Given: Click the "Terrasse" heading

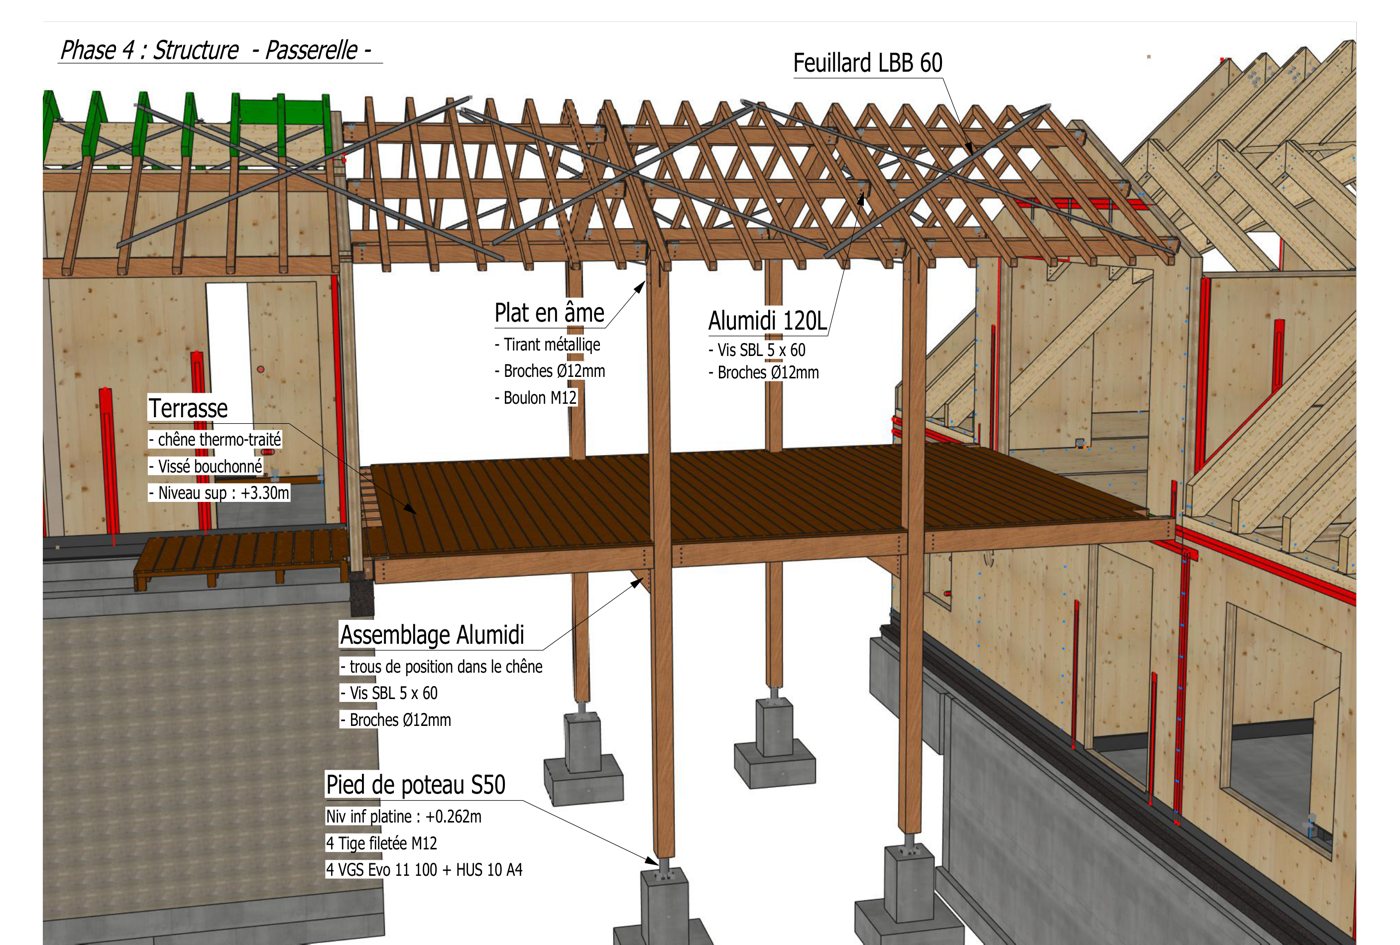Looking at the screenshot, I should (x=188, y=408).
